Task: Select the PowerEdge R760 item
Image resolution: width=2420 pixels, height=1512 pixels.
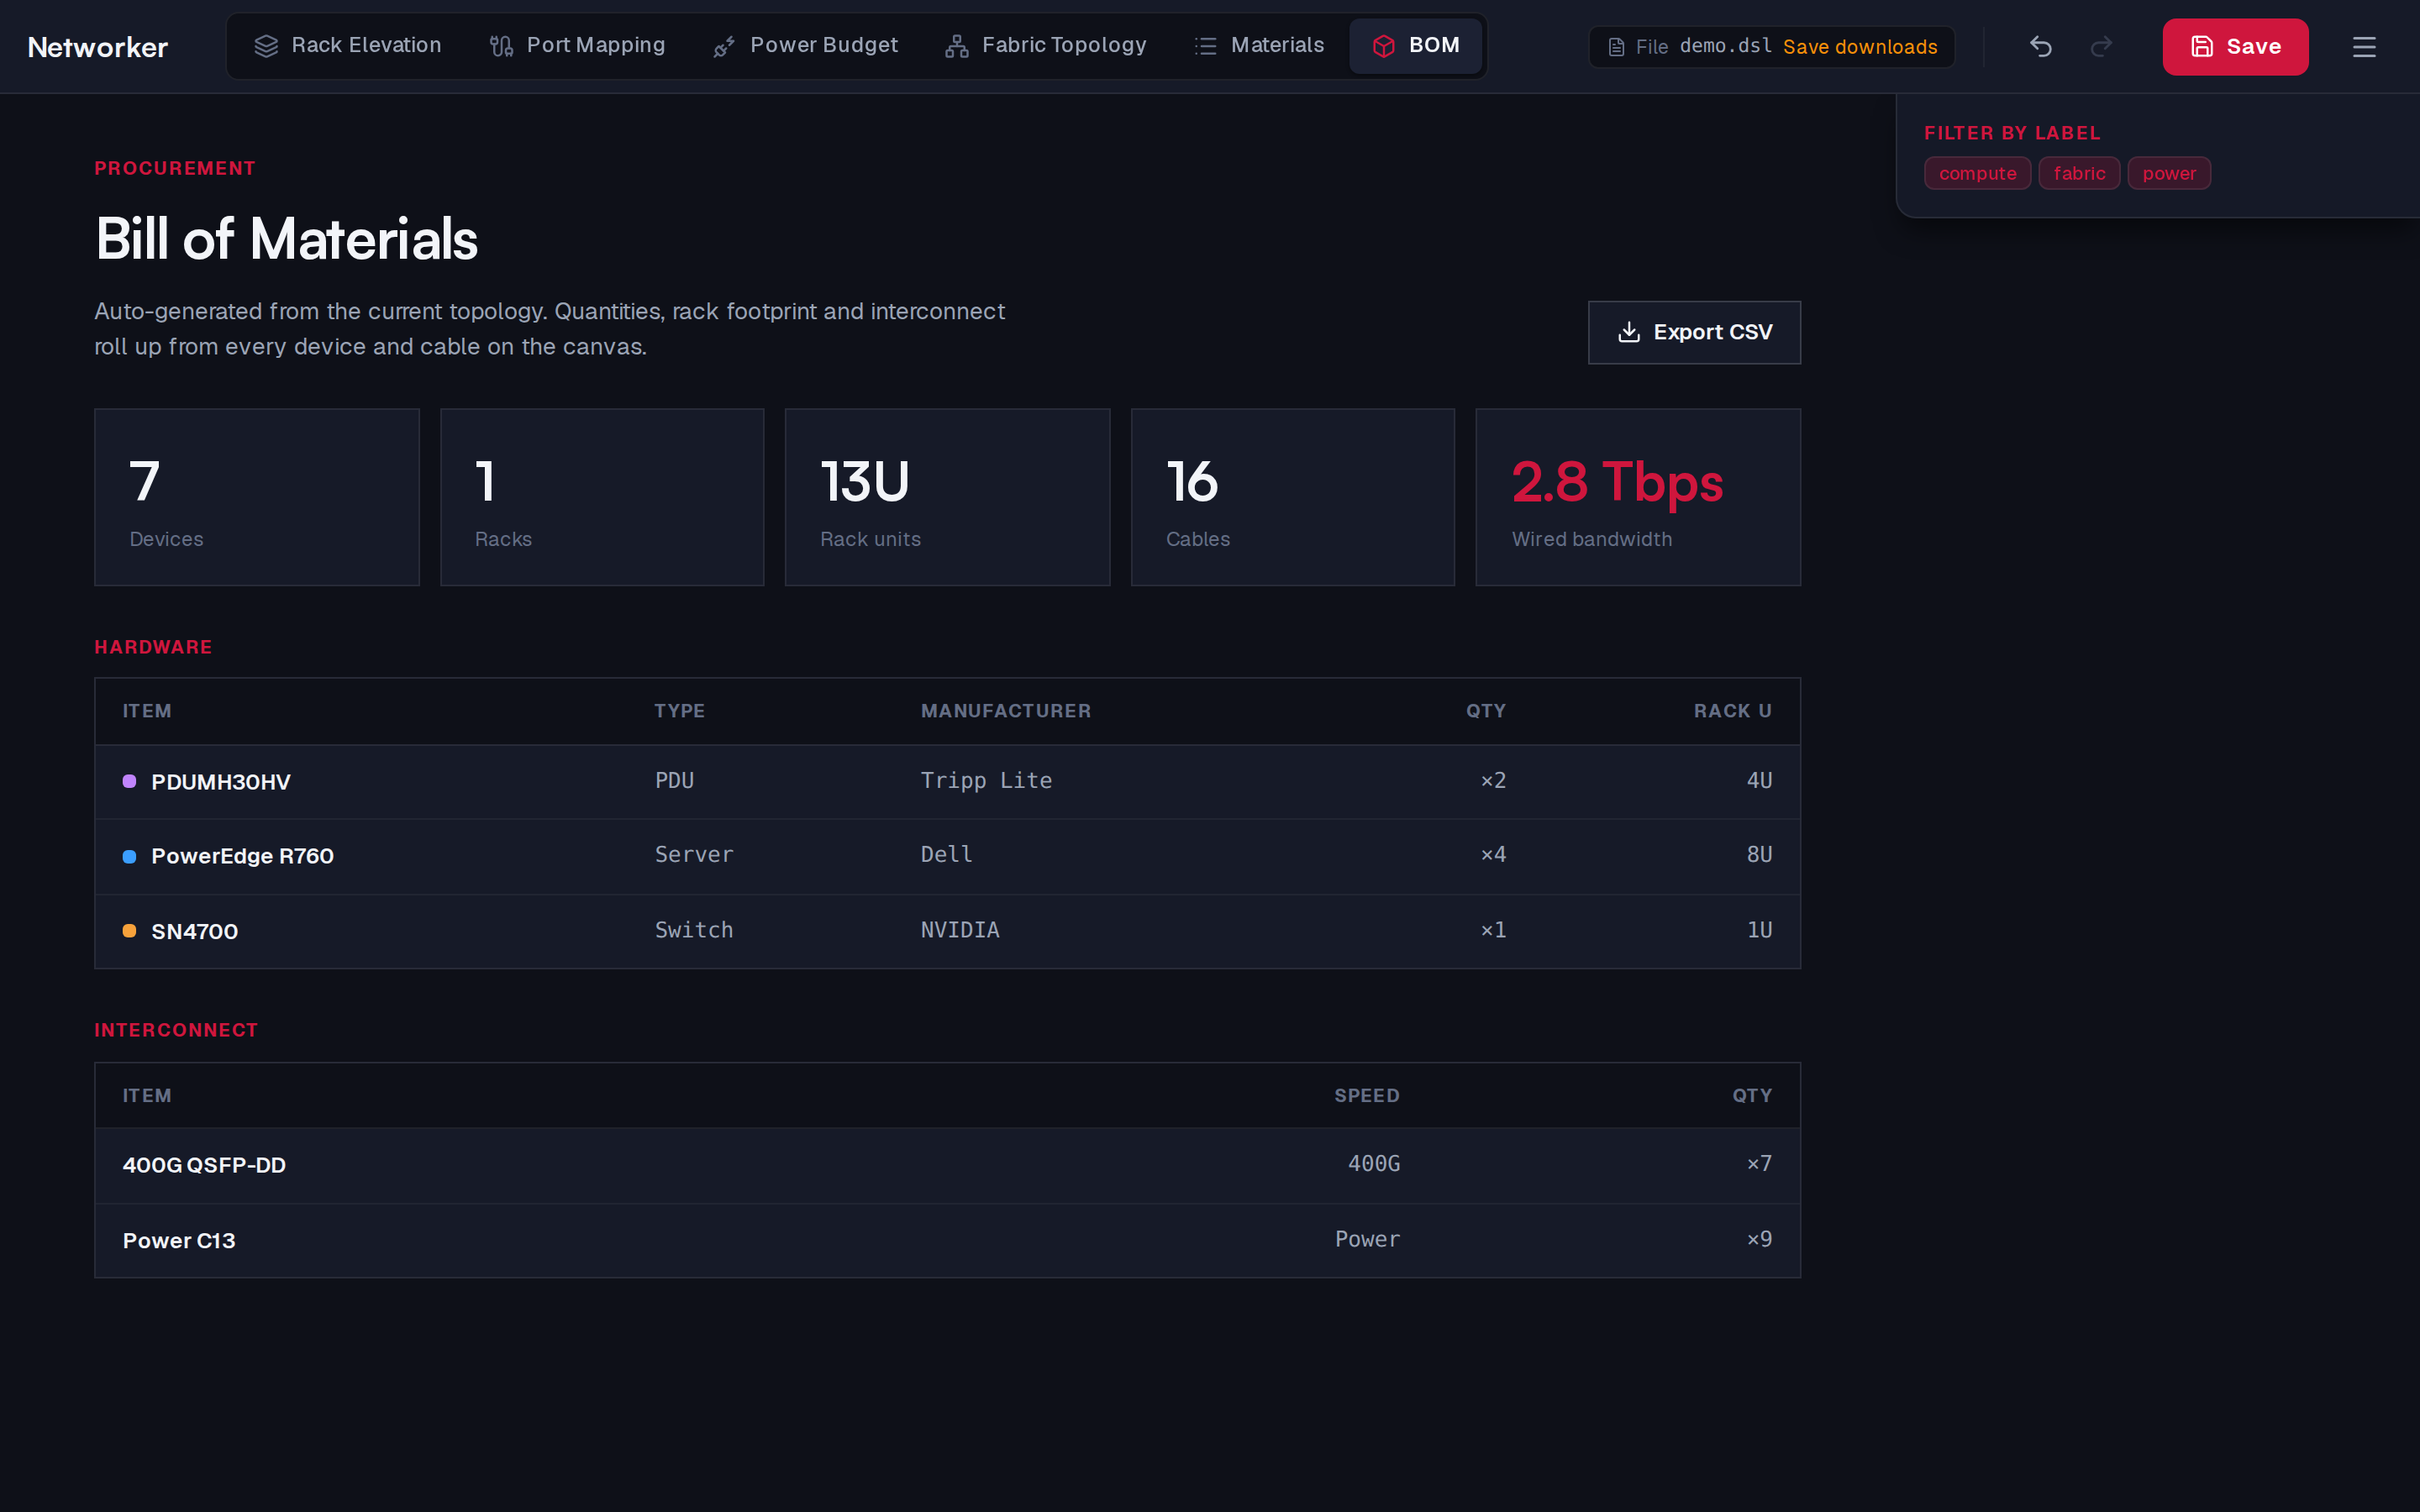Action: pyautogui.click(x=947, y=856)
